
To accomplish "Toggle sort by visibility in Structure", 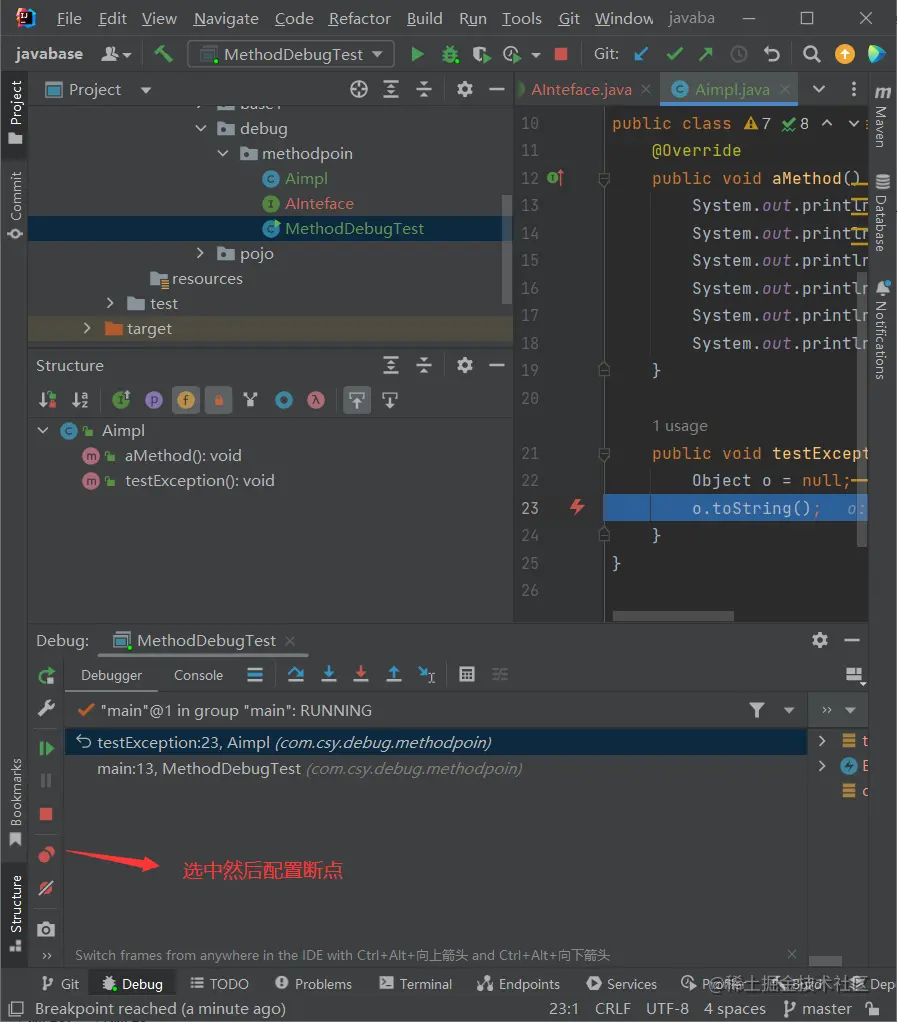I will pyautogui.click(x=48, y=400).
